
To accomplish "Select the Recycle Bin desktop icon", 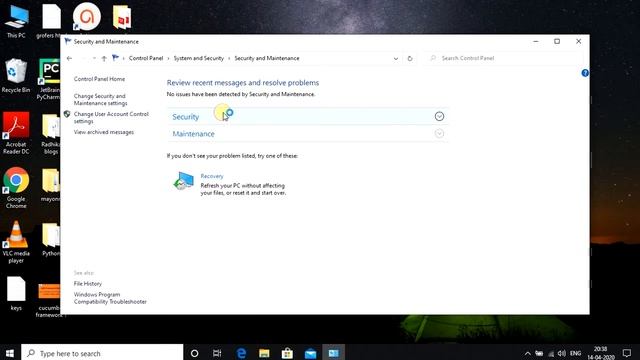I will (16, 76).
